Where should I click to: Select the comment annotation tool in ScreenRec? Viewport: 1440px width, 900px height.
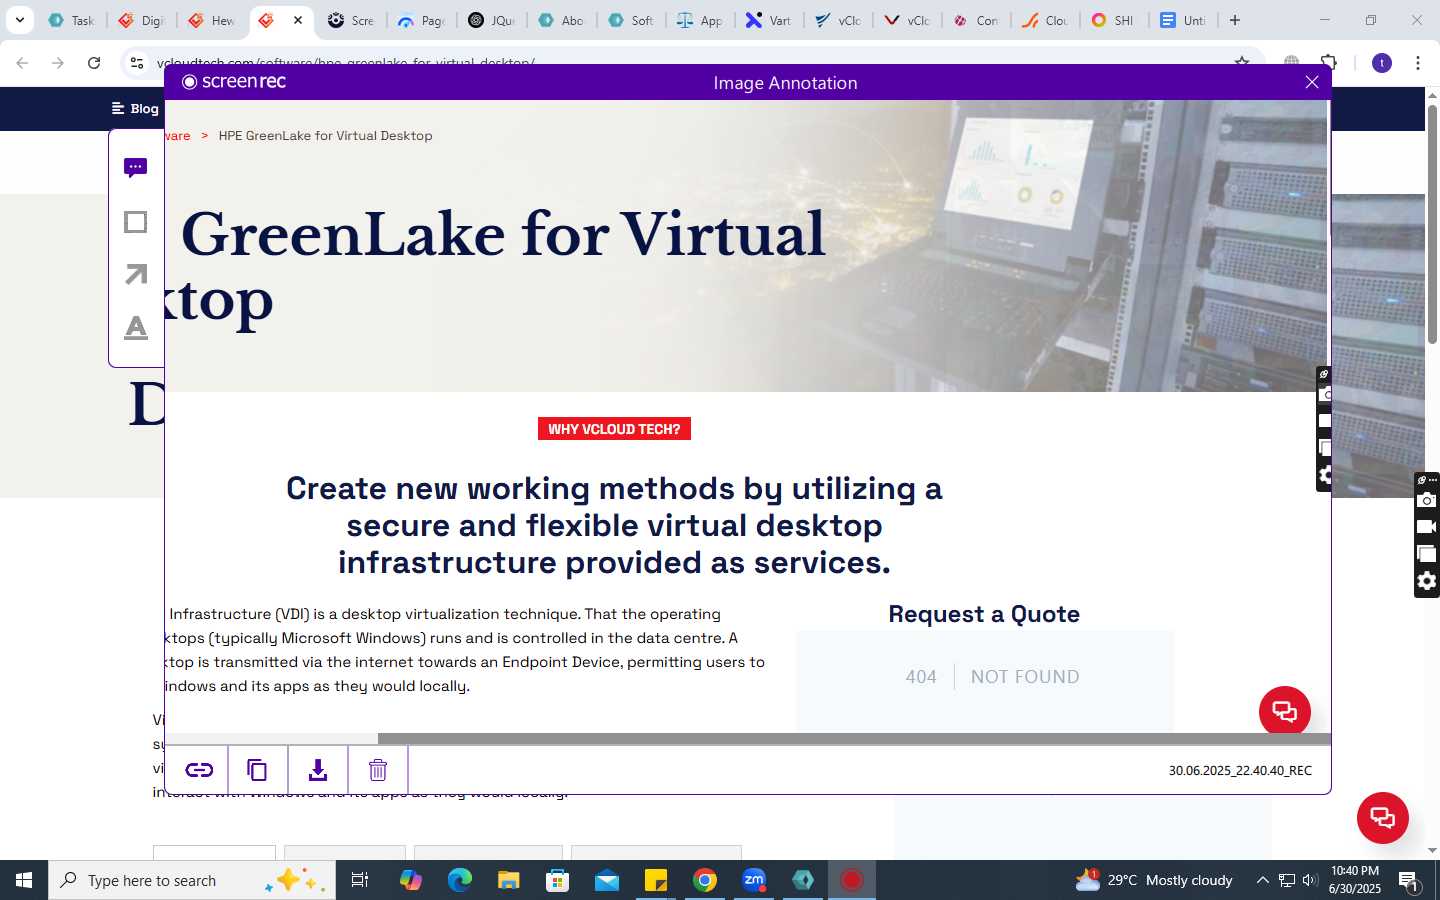(x=136, y=168)
